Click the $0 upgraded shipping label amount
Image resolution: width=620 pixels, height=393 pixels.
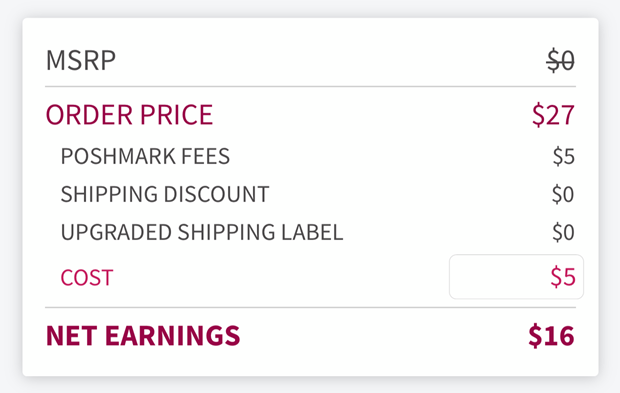point(563,232)
